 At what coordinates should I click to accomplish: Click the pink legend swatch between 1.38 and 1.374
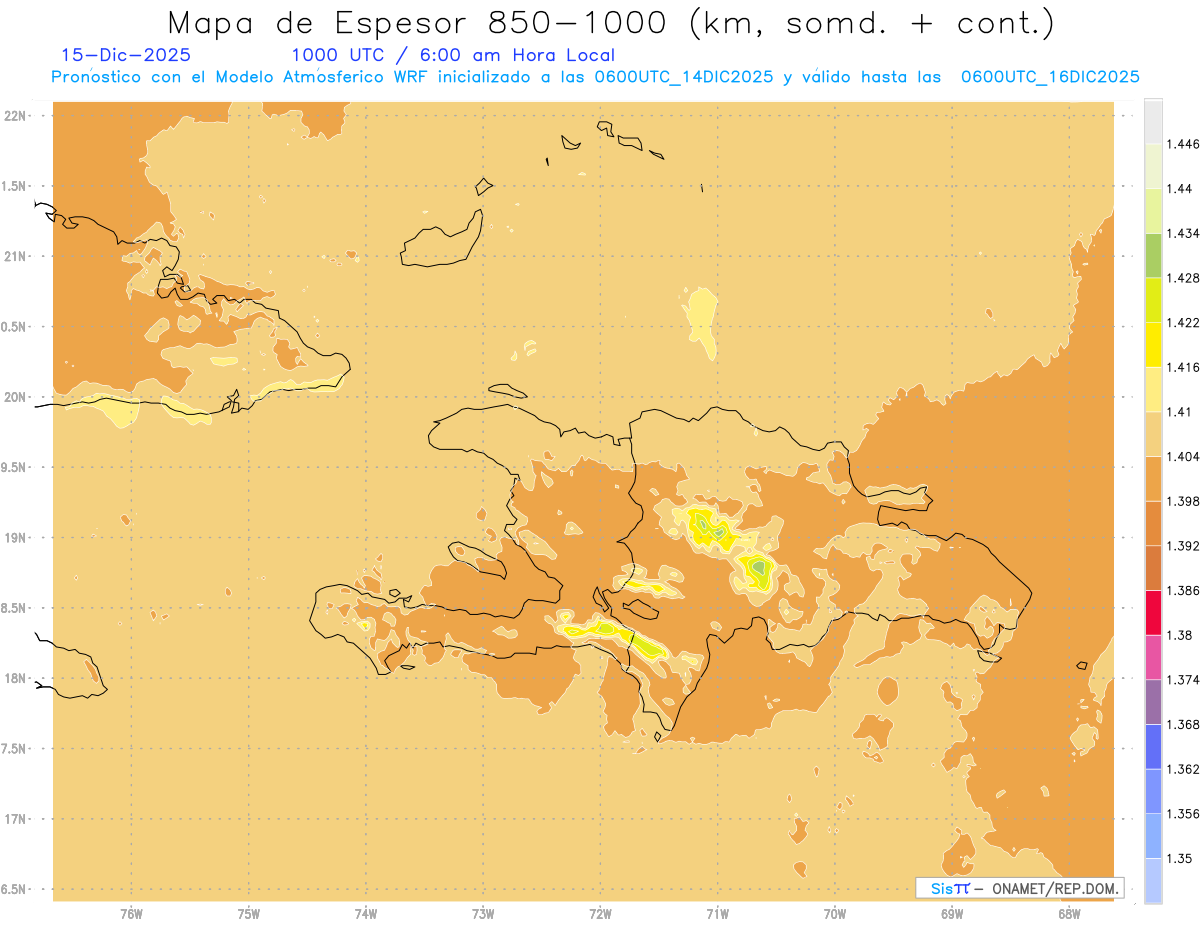[x=1153, y=657]
